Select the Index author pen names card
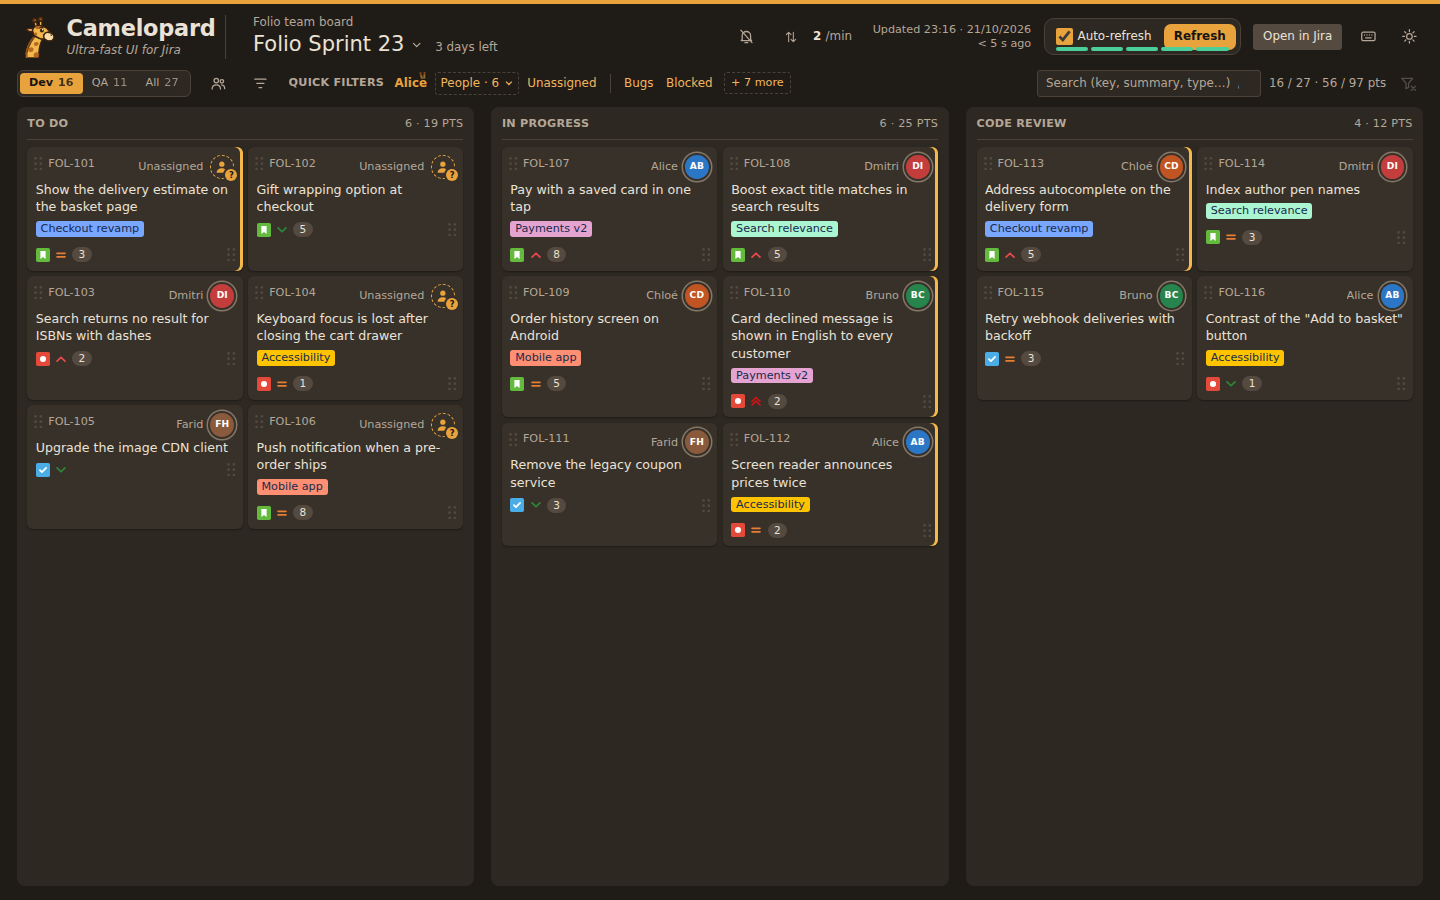The width and height of the screenshot is (1440, 900). 1305,208
